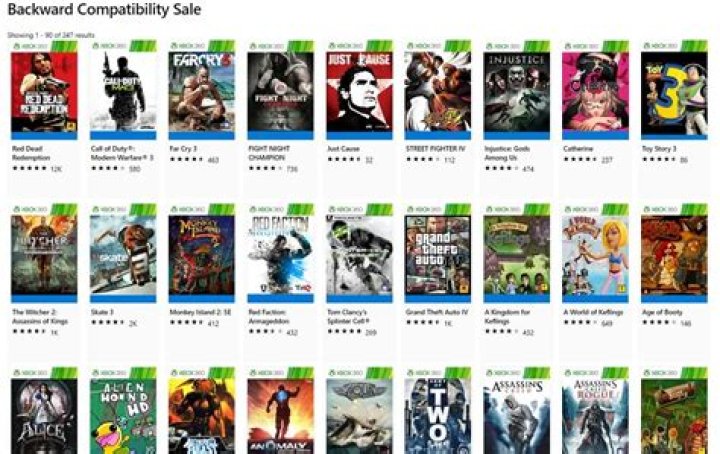The width and height of the screenshot is (720, 454).
Task: Open the Alien Hominid HD cover
Action: [123, 416]
